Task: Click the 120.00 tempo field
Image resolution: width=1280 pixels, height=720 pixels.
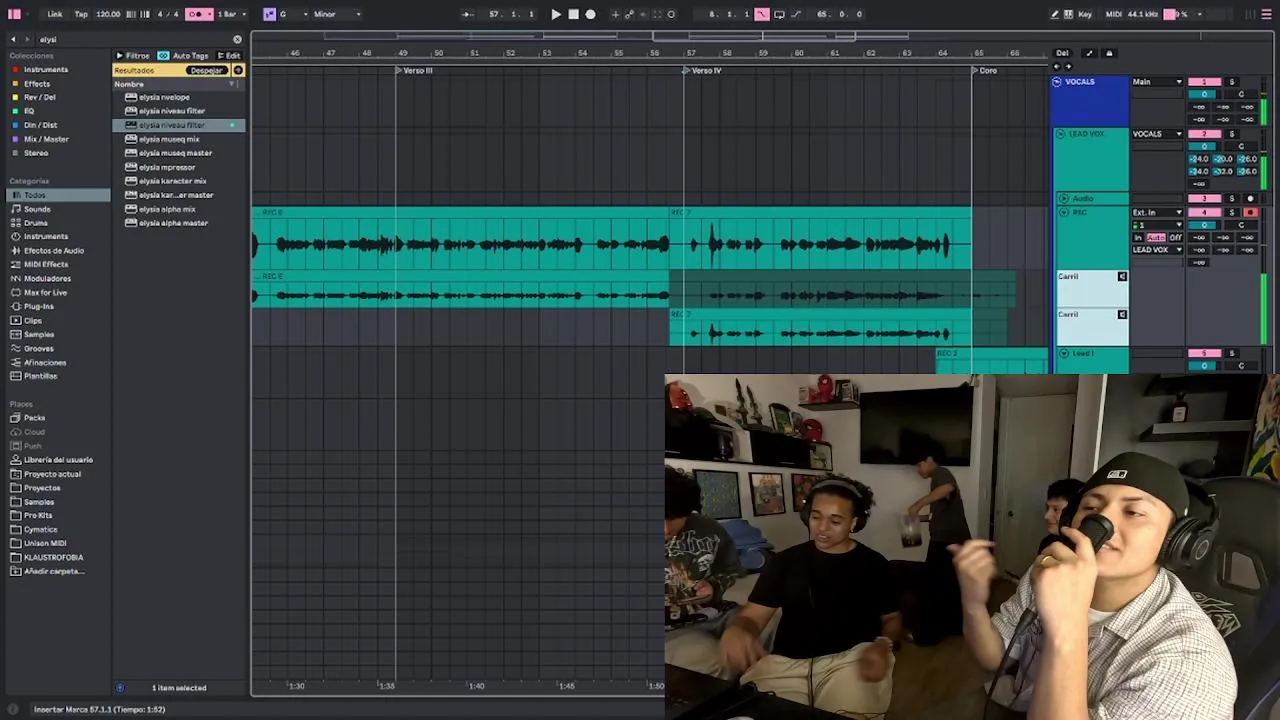Action: 108,14
